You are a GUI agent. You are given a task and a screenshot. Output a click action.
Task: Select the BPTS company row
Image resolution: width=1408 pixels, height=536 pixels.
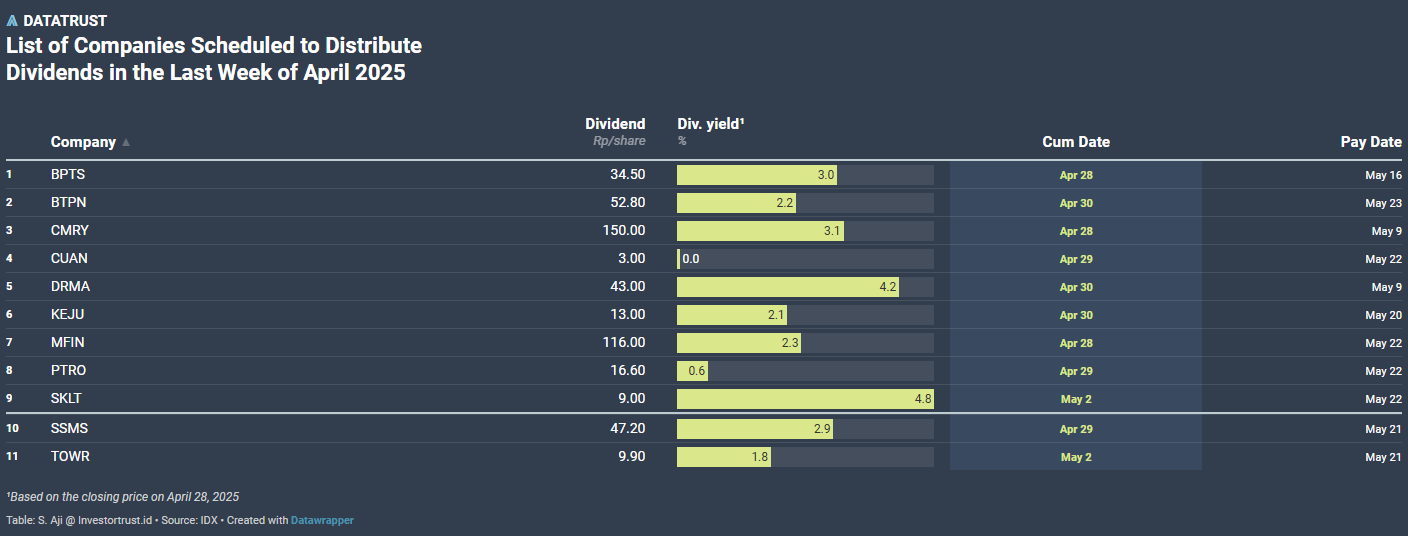704,175
